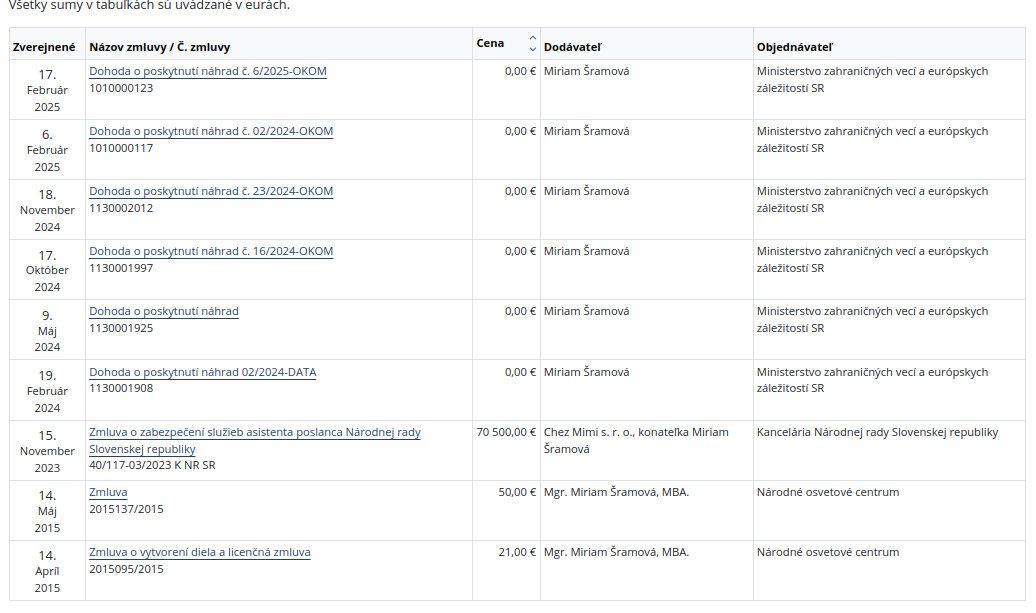This screenshot has height=613, width=1036.
Task: Click the contract number 1010000123
Action: click(x=121, y=88)
